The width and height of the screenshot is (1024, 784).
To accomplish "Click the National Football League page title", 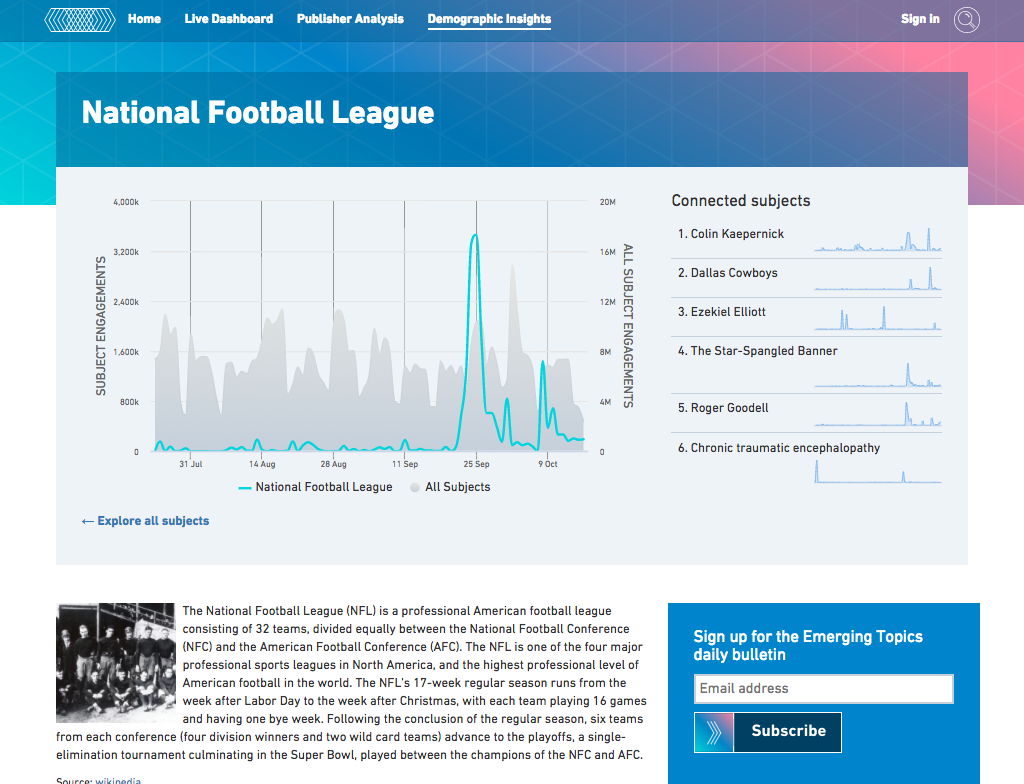I will click(x=258, y=112).
